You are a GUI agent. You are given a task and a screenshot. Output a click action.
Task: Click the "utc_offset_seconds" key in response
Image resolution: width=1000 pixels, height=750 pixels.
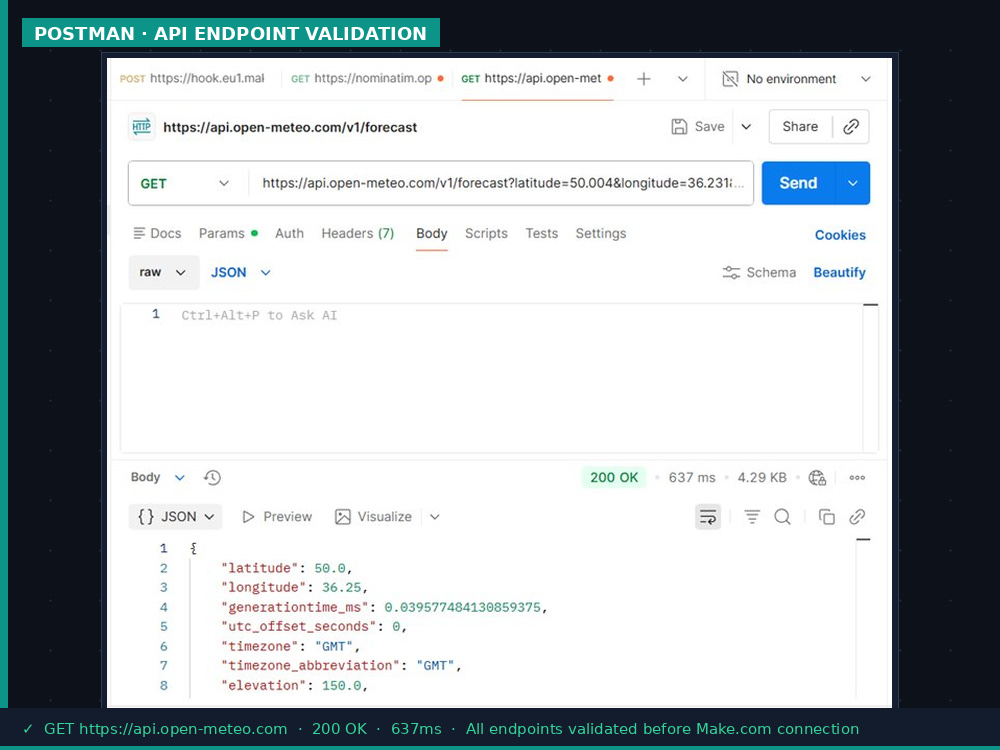pyautogui.click(x=298, y=626)
